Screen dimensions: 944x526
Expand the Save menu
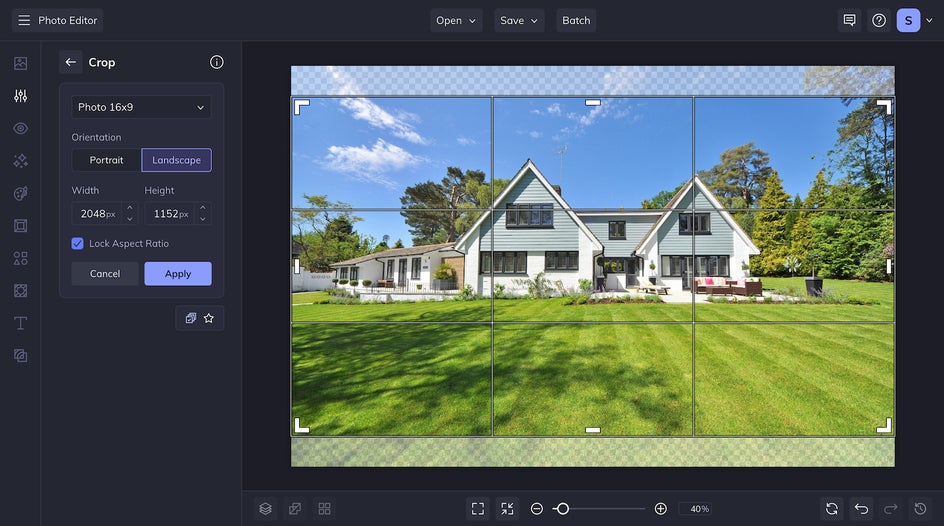[x=519, y=20]
